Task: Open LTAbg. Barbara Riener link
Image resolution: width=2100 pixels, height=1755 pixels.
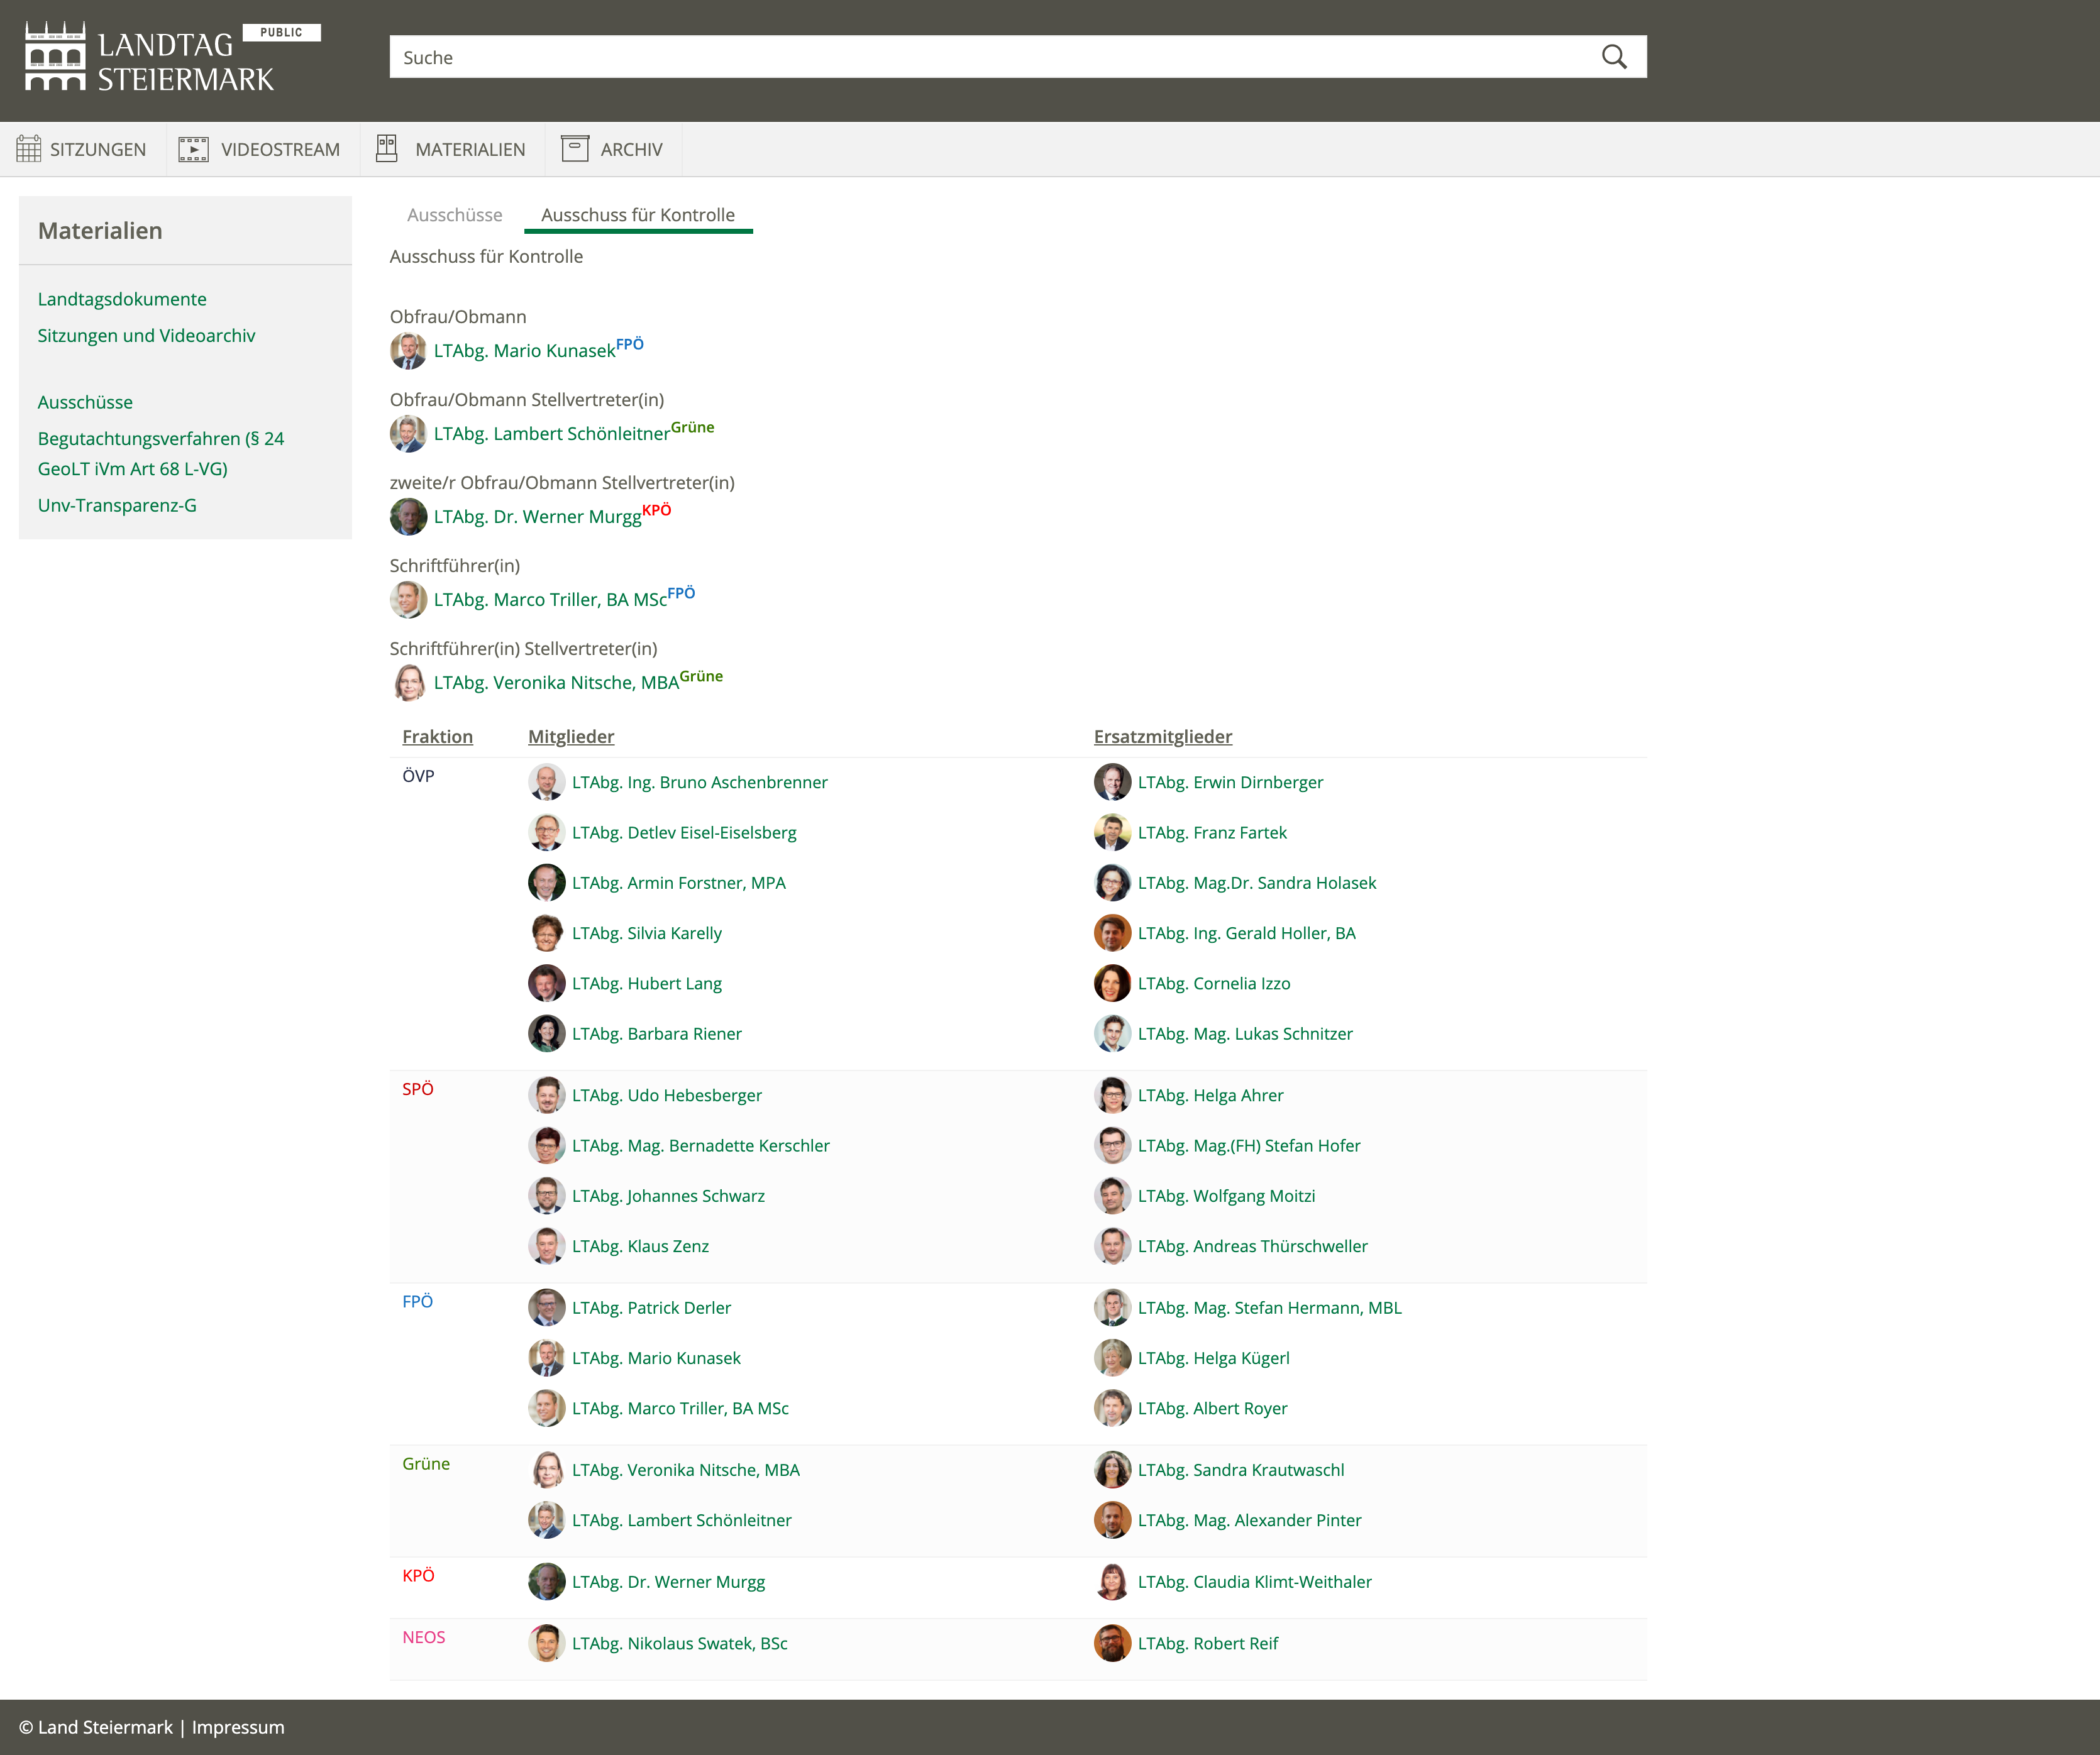Action: tap(657, 1034)
